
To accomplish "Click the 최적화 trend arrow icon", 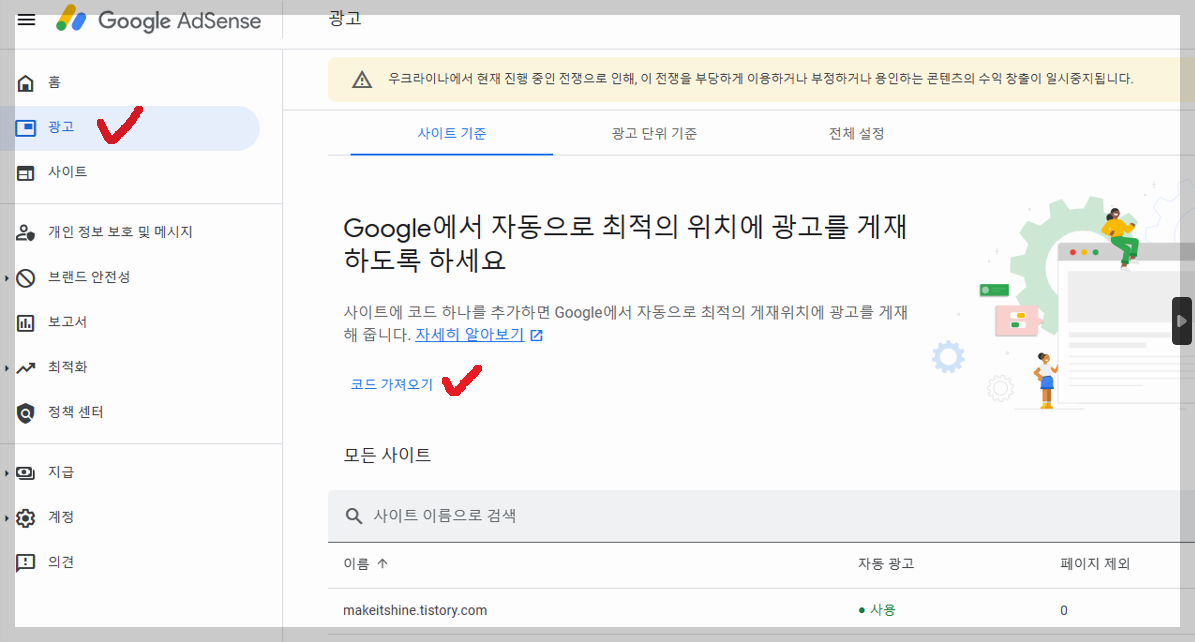I will tap(26, 368).
